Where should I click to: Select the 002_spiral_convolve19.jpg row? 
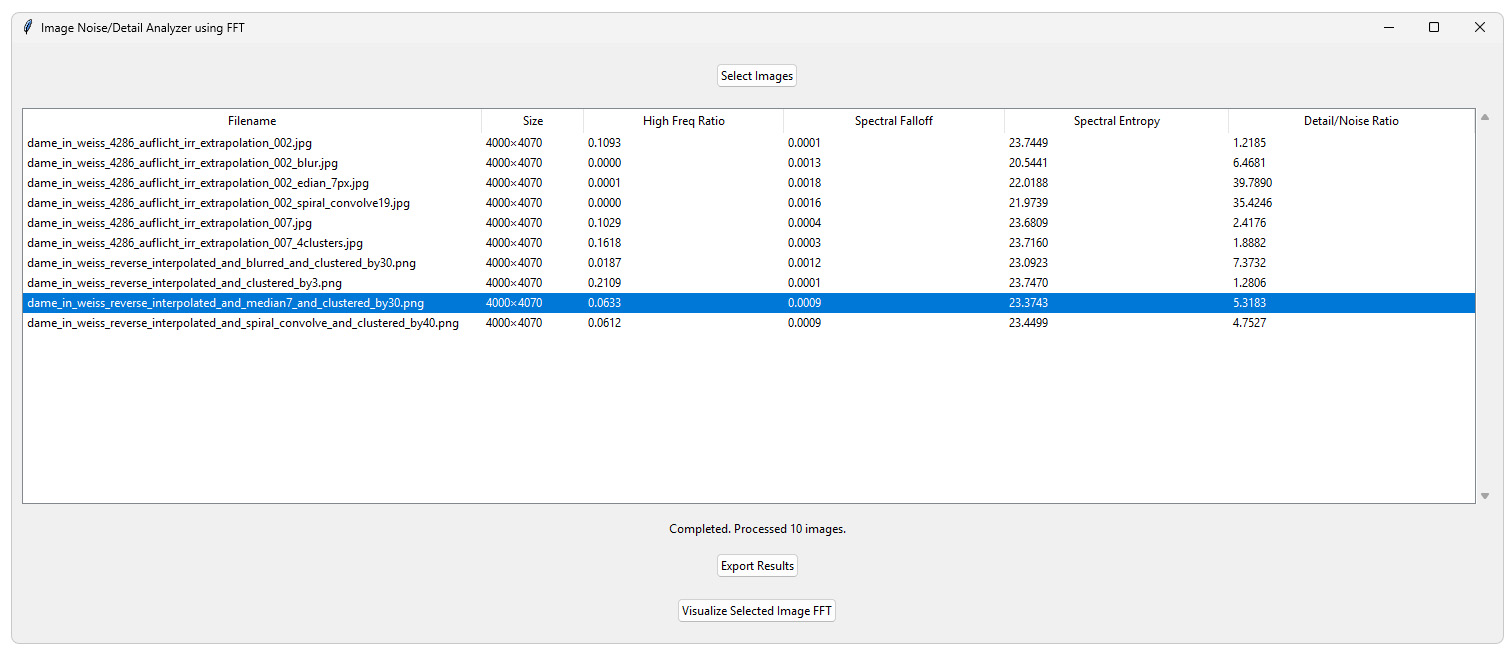pos(218,203)
